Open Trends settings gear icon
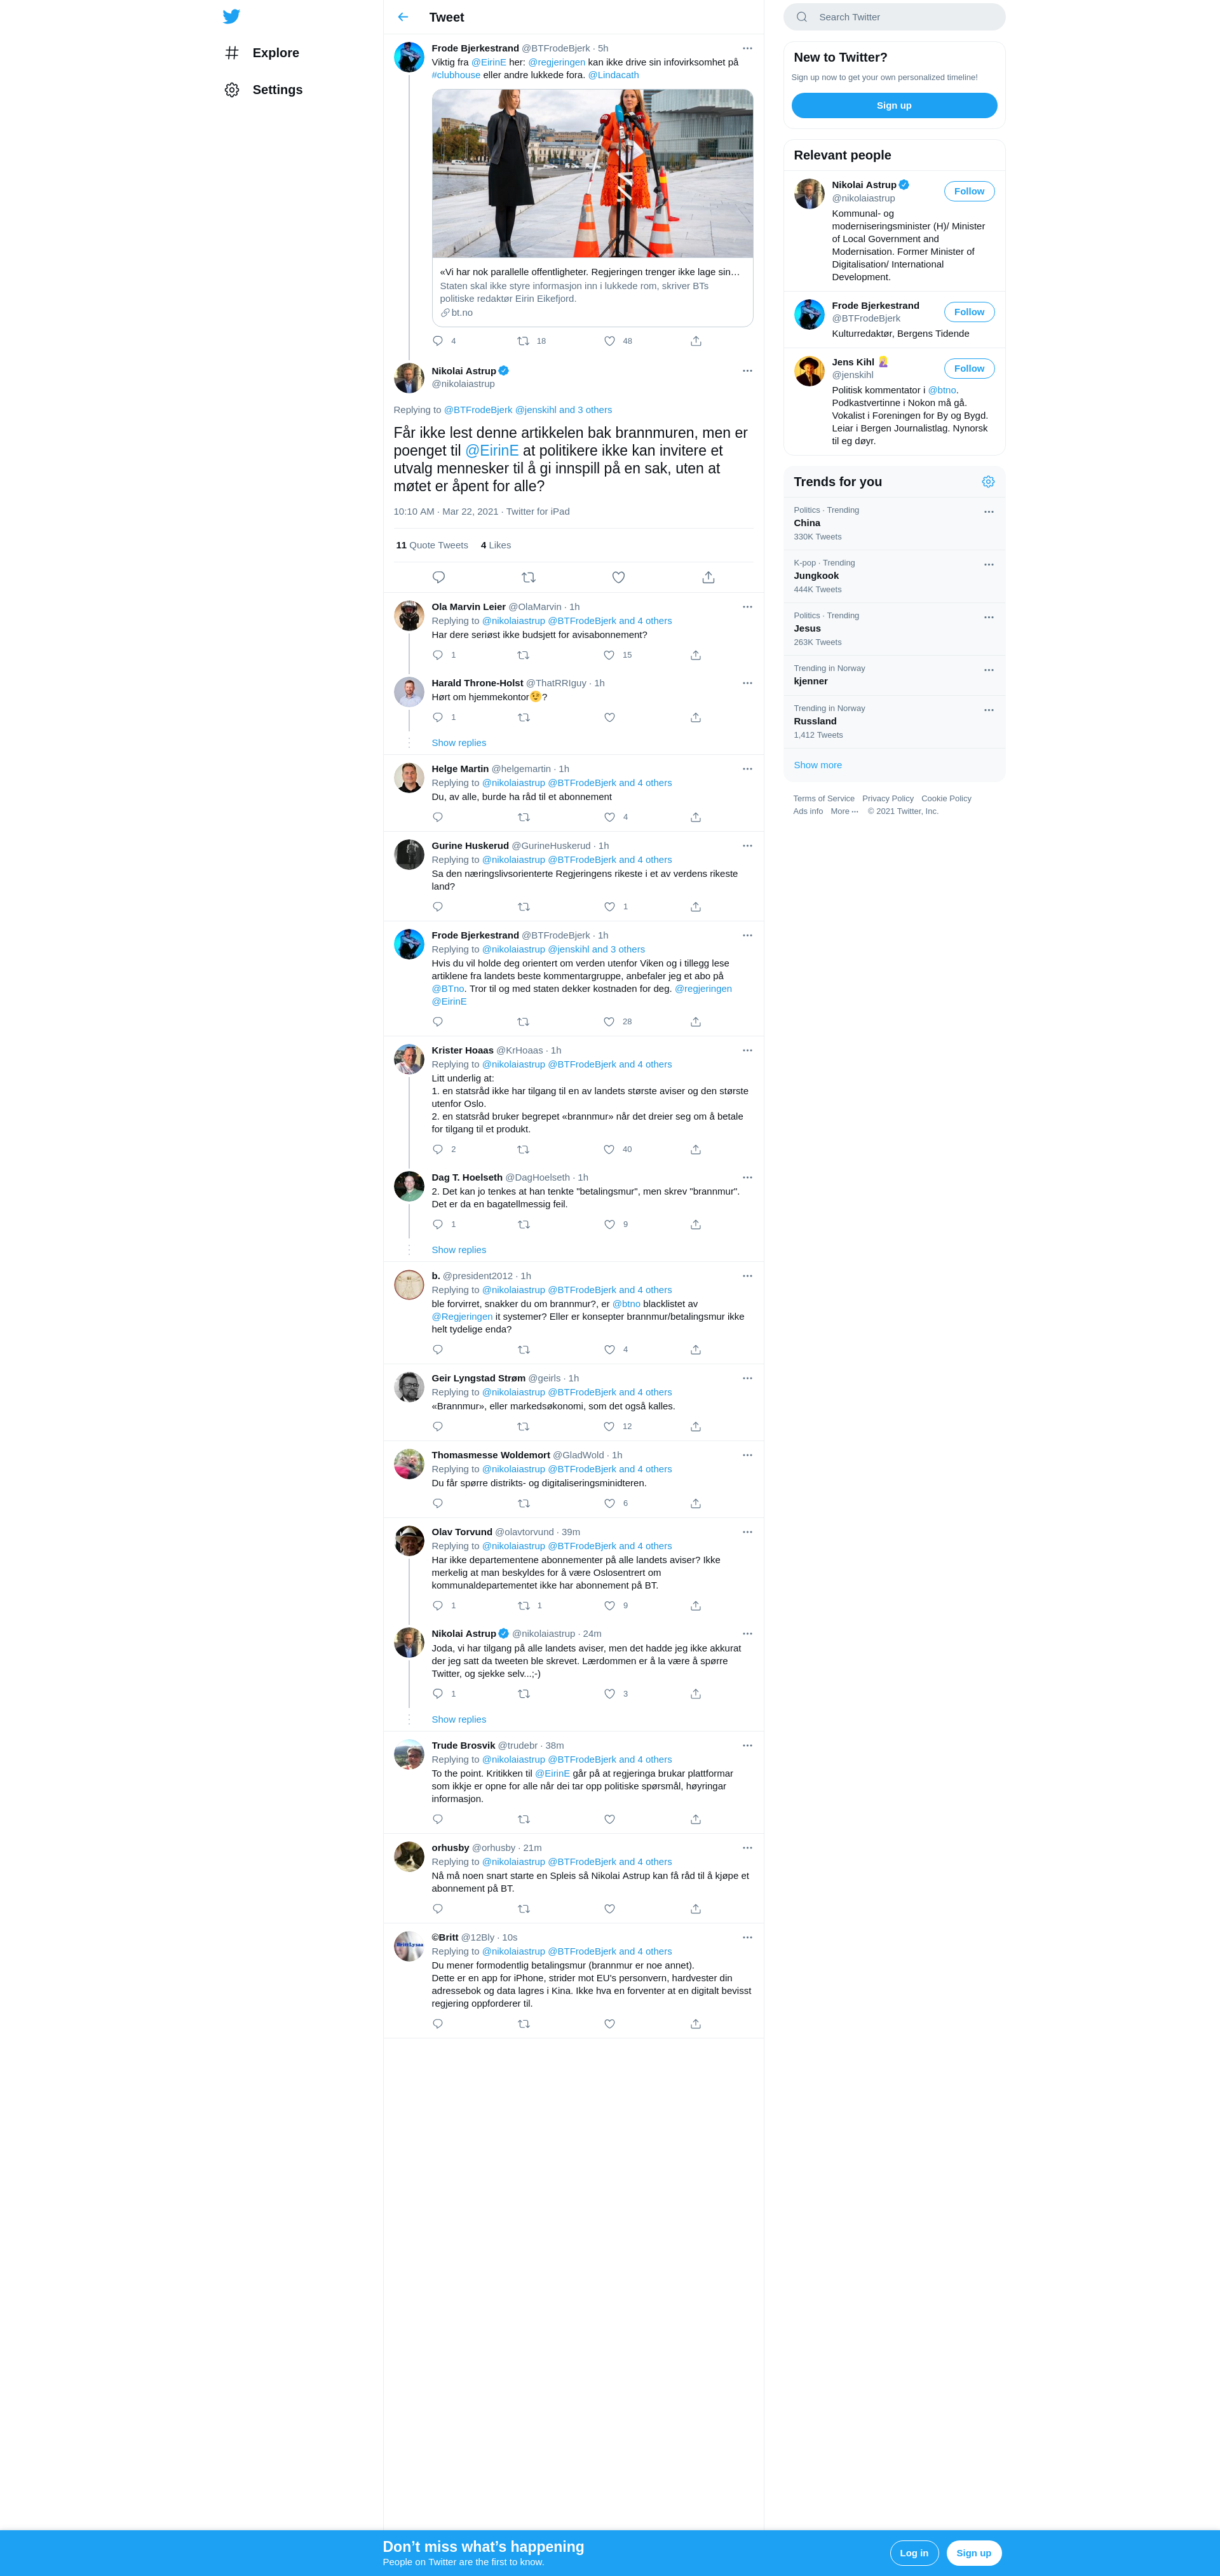 click(x=988, y=482)
